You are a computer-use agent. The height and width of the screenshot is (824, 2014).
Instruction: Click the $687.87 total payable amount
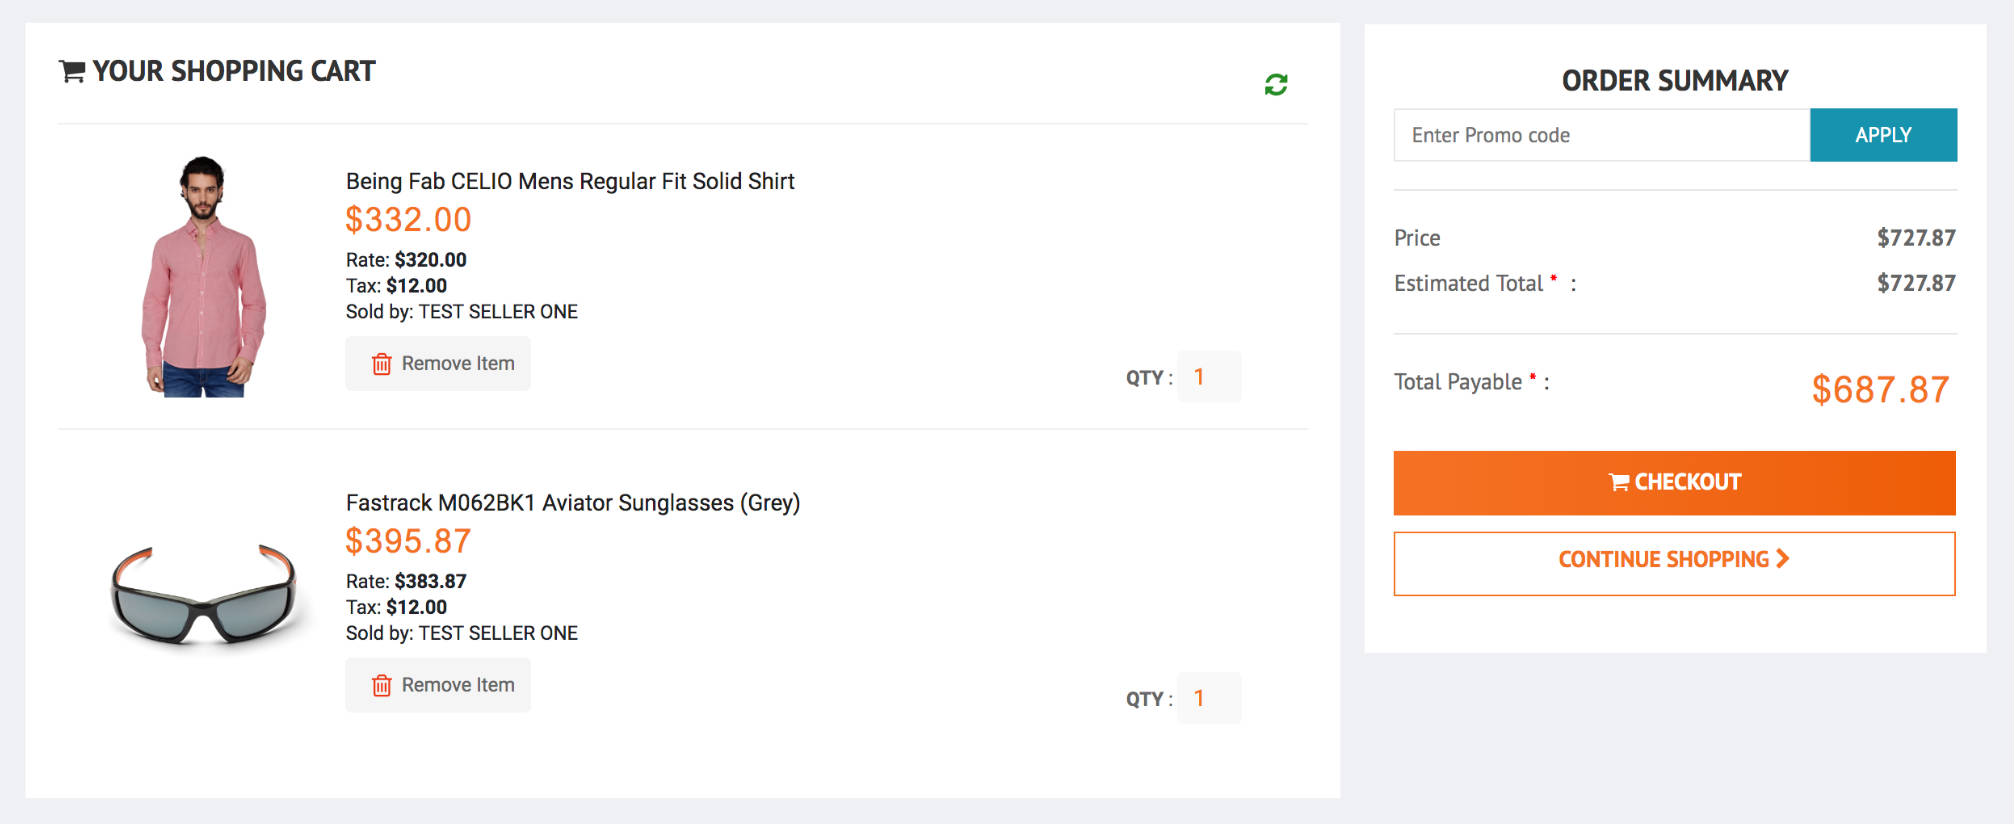click(1879, 390)
